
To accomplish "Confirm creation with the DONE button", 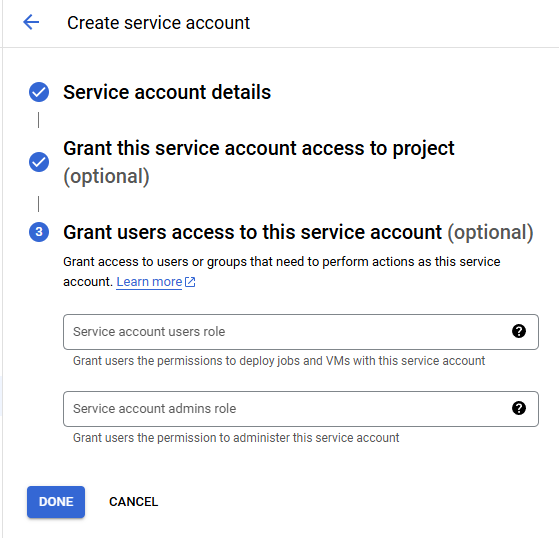I will pos(56,502).
